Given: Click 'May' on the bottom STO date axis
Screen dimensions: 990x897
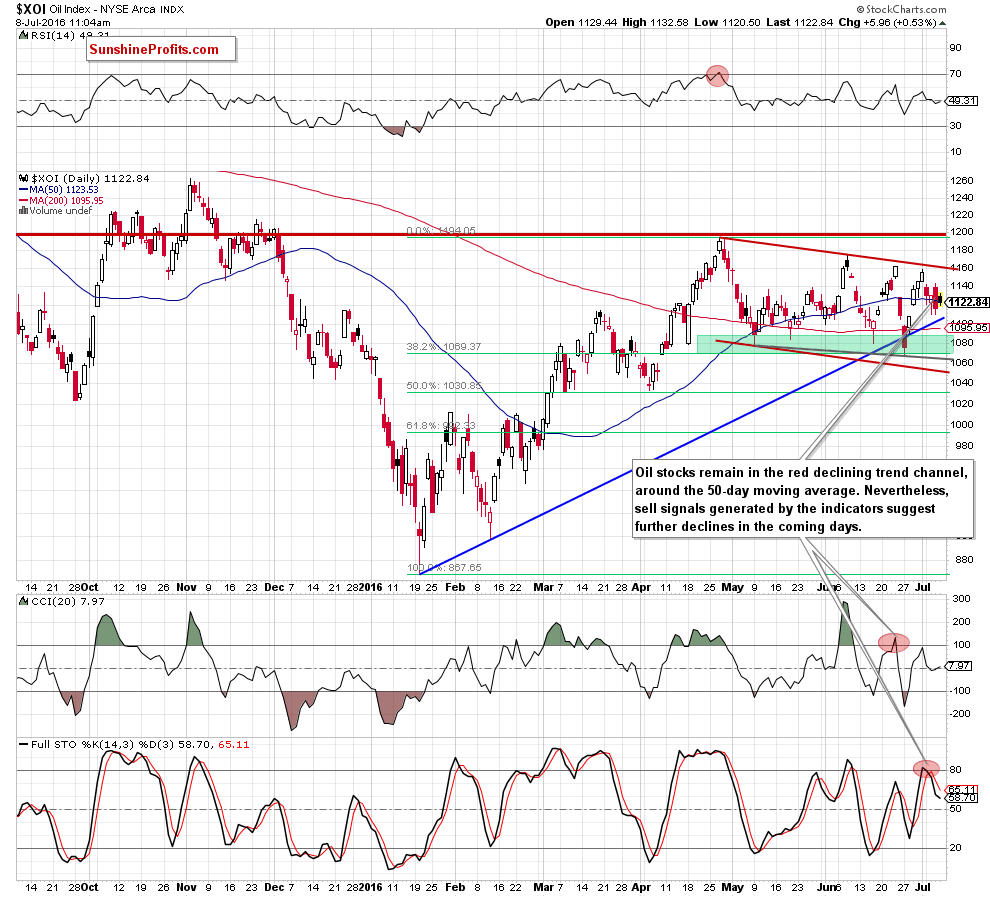Looking at the screenshot, I should (x=732, y=887).
